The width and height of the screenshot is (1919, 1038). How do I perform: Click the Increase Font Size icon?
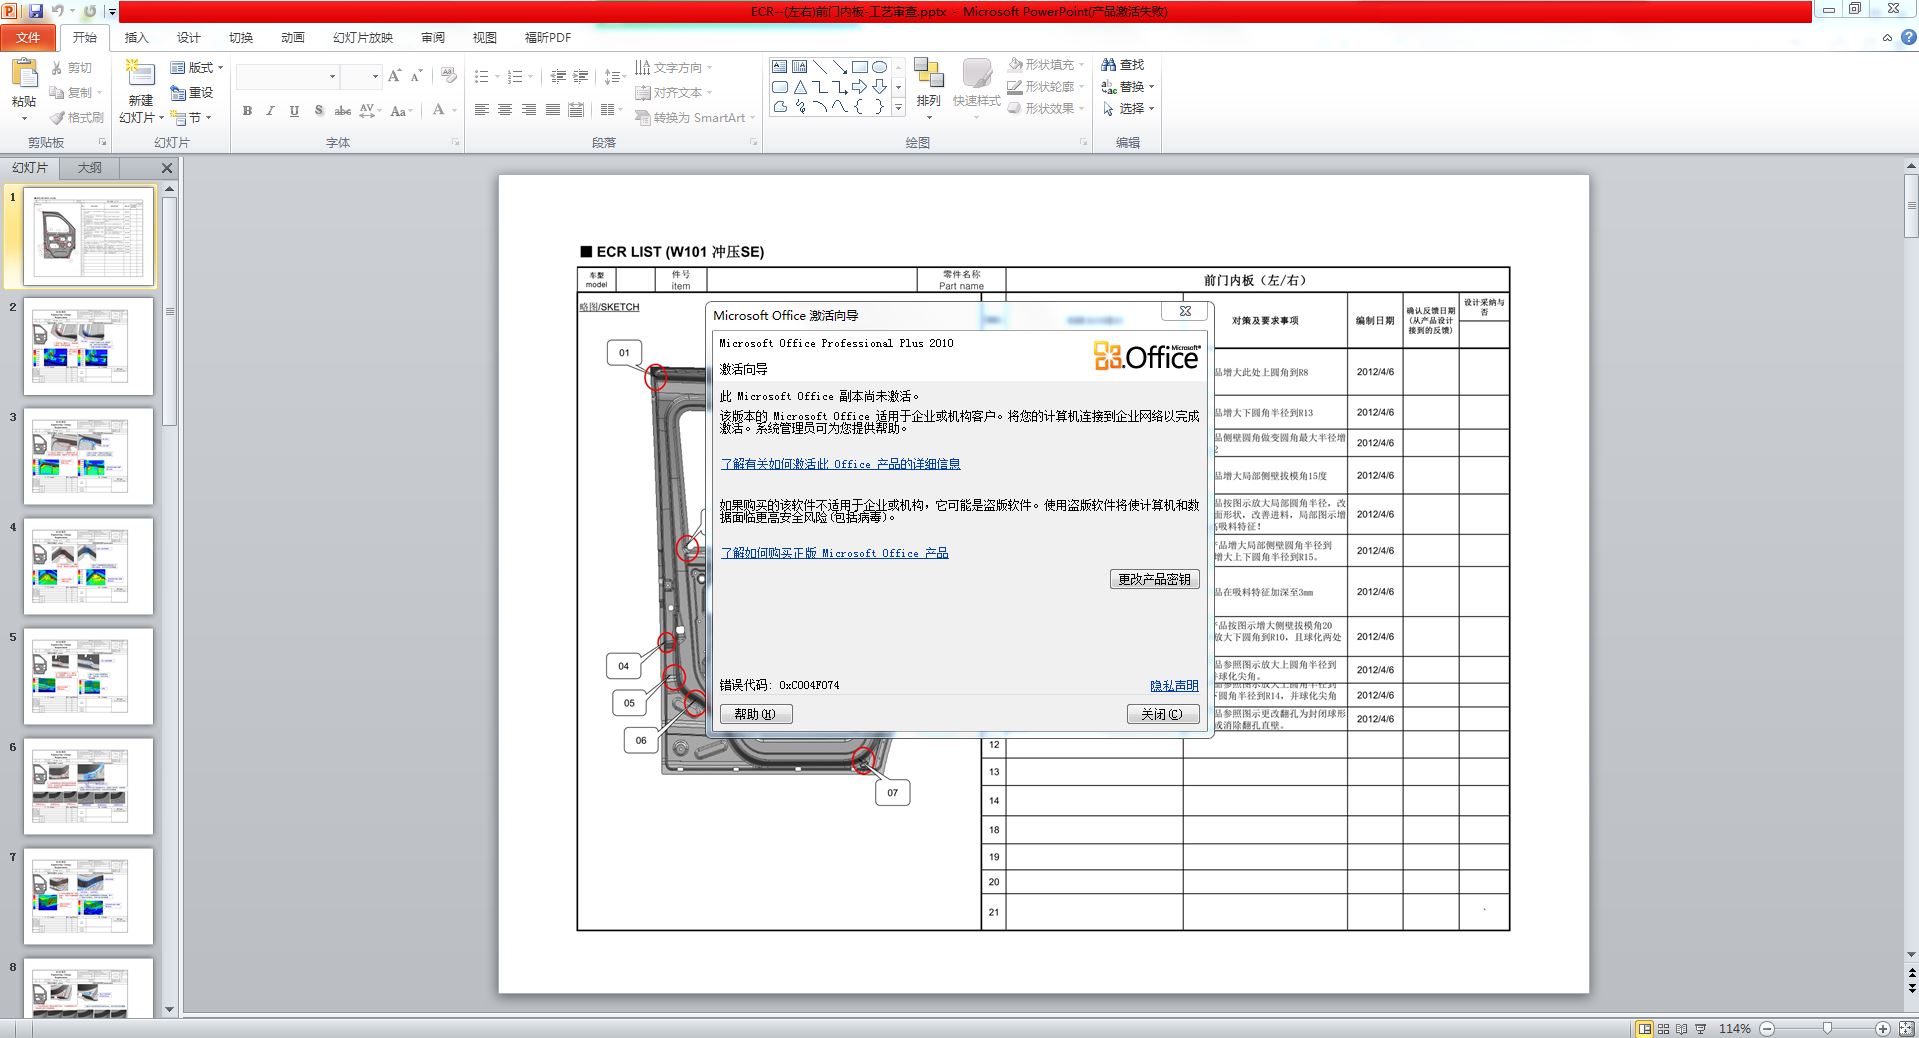tap(394, 76)
